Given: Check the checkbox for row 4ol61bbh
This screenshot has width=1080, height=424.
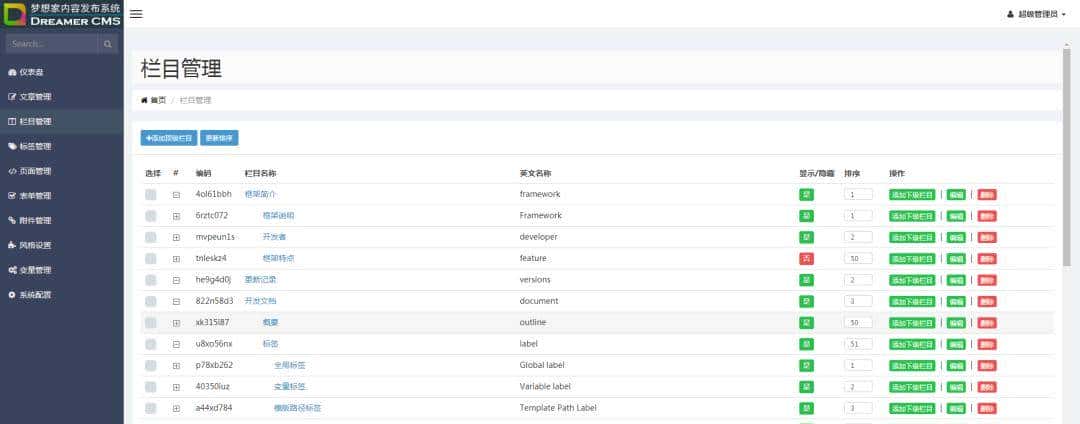Looking at the screenshot, I should [151, 195].
